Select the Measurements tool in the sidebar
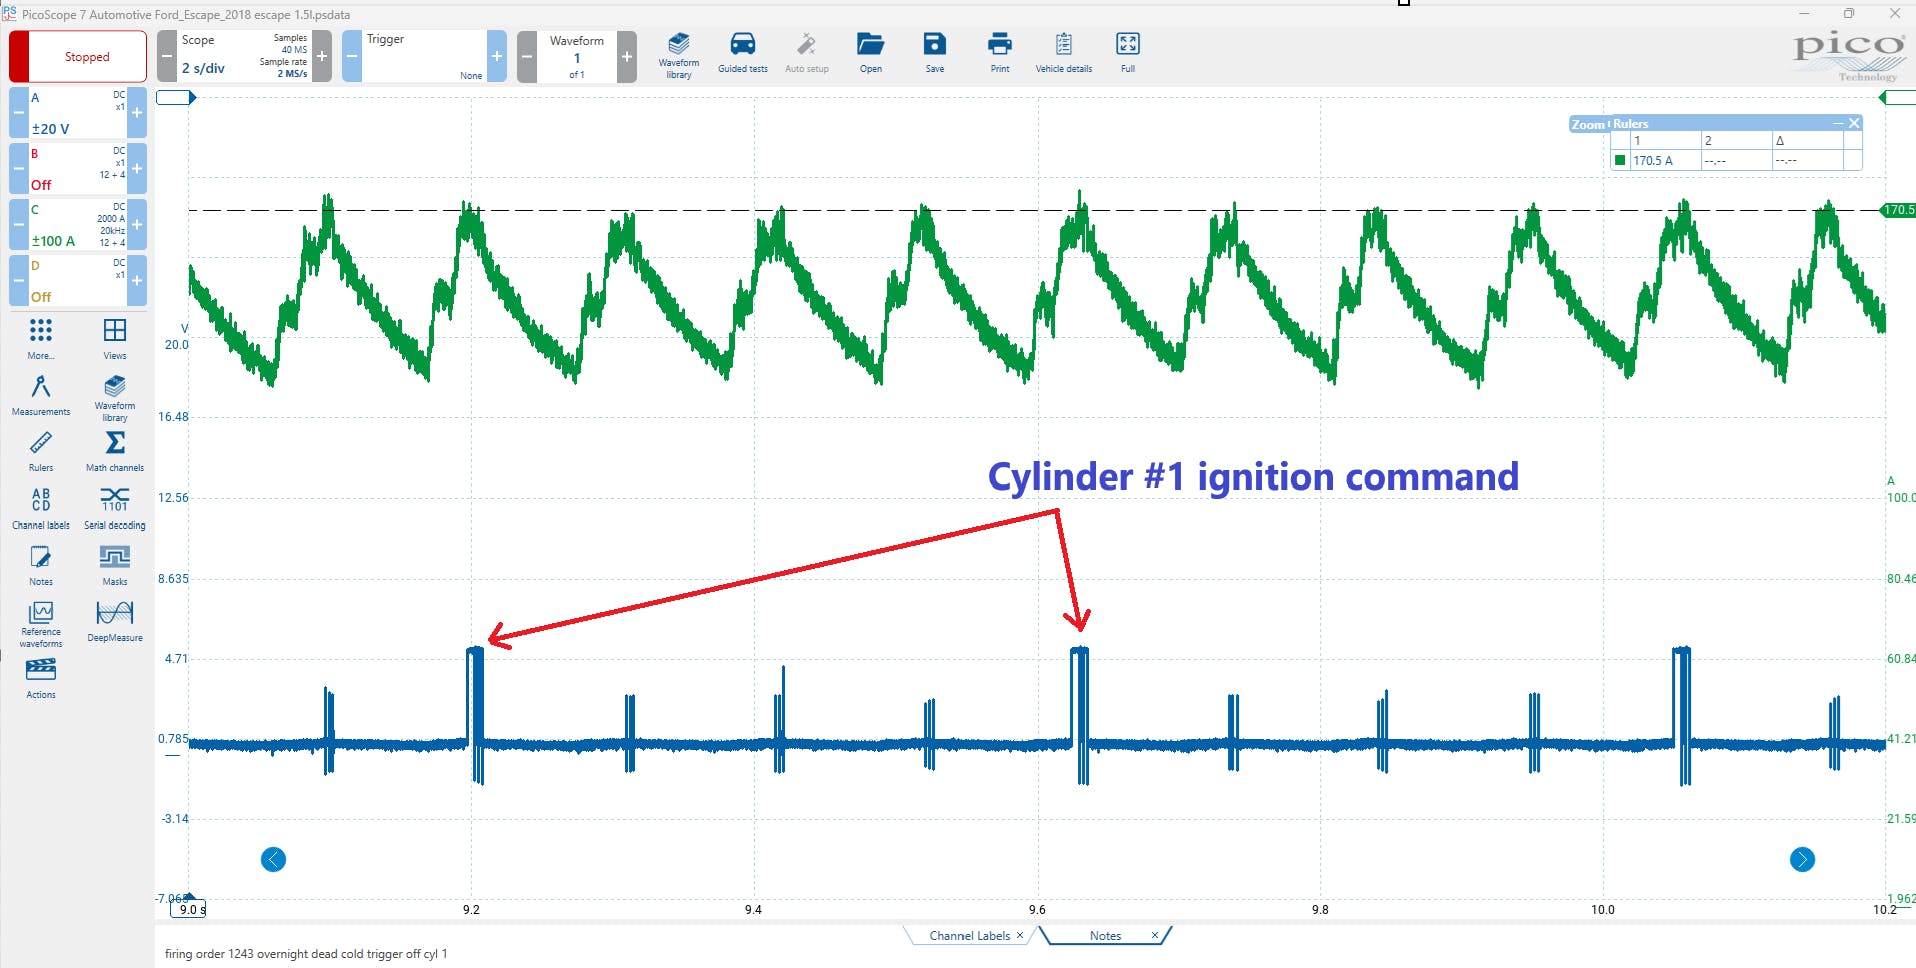1916x968 pixels. tap(40, 393)
